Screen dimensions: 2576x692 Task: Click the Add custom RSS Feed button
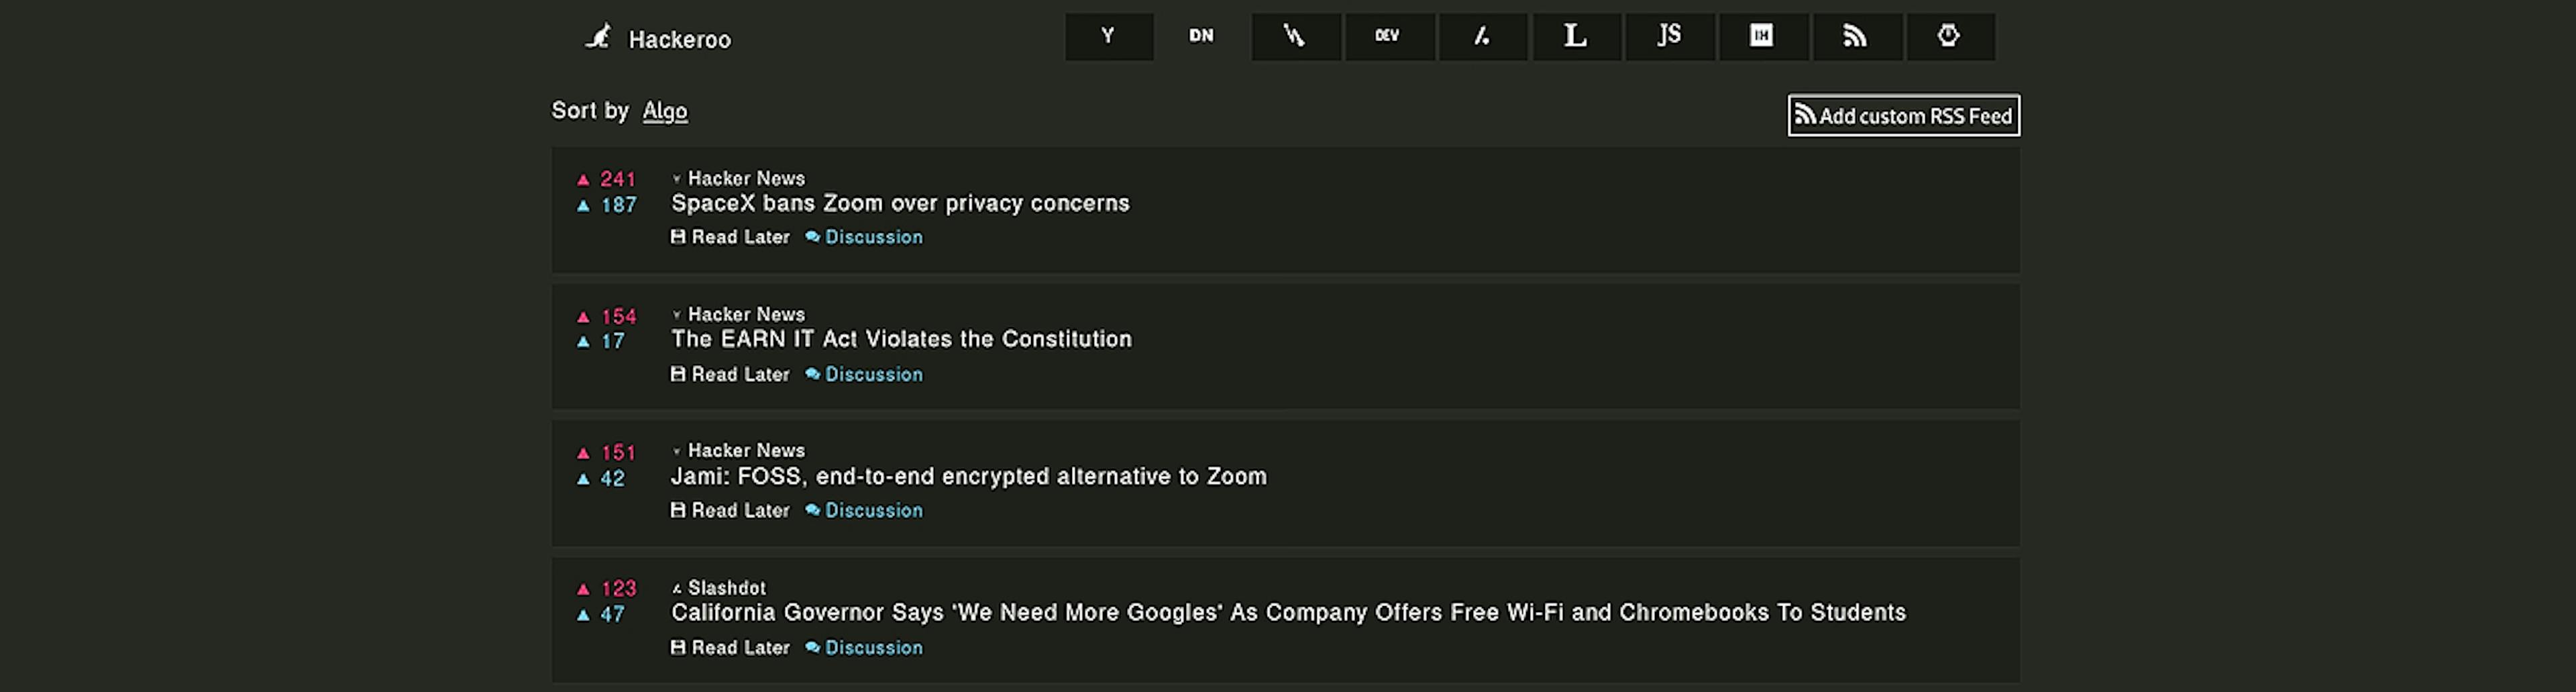click(x=1903, y=116)
